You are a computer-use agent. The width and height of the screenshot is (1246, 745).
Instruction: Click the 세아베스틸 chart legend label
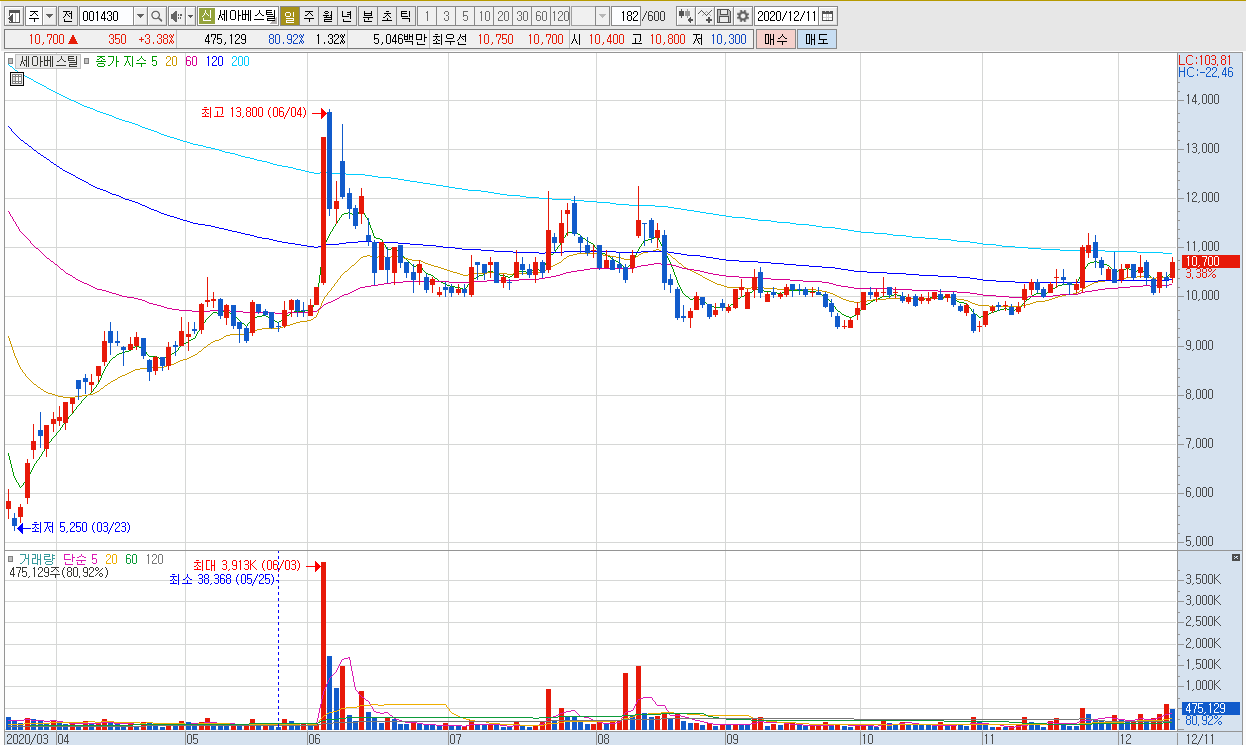(x=48, y=62)
